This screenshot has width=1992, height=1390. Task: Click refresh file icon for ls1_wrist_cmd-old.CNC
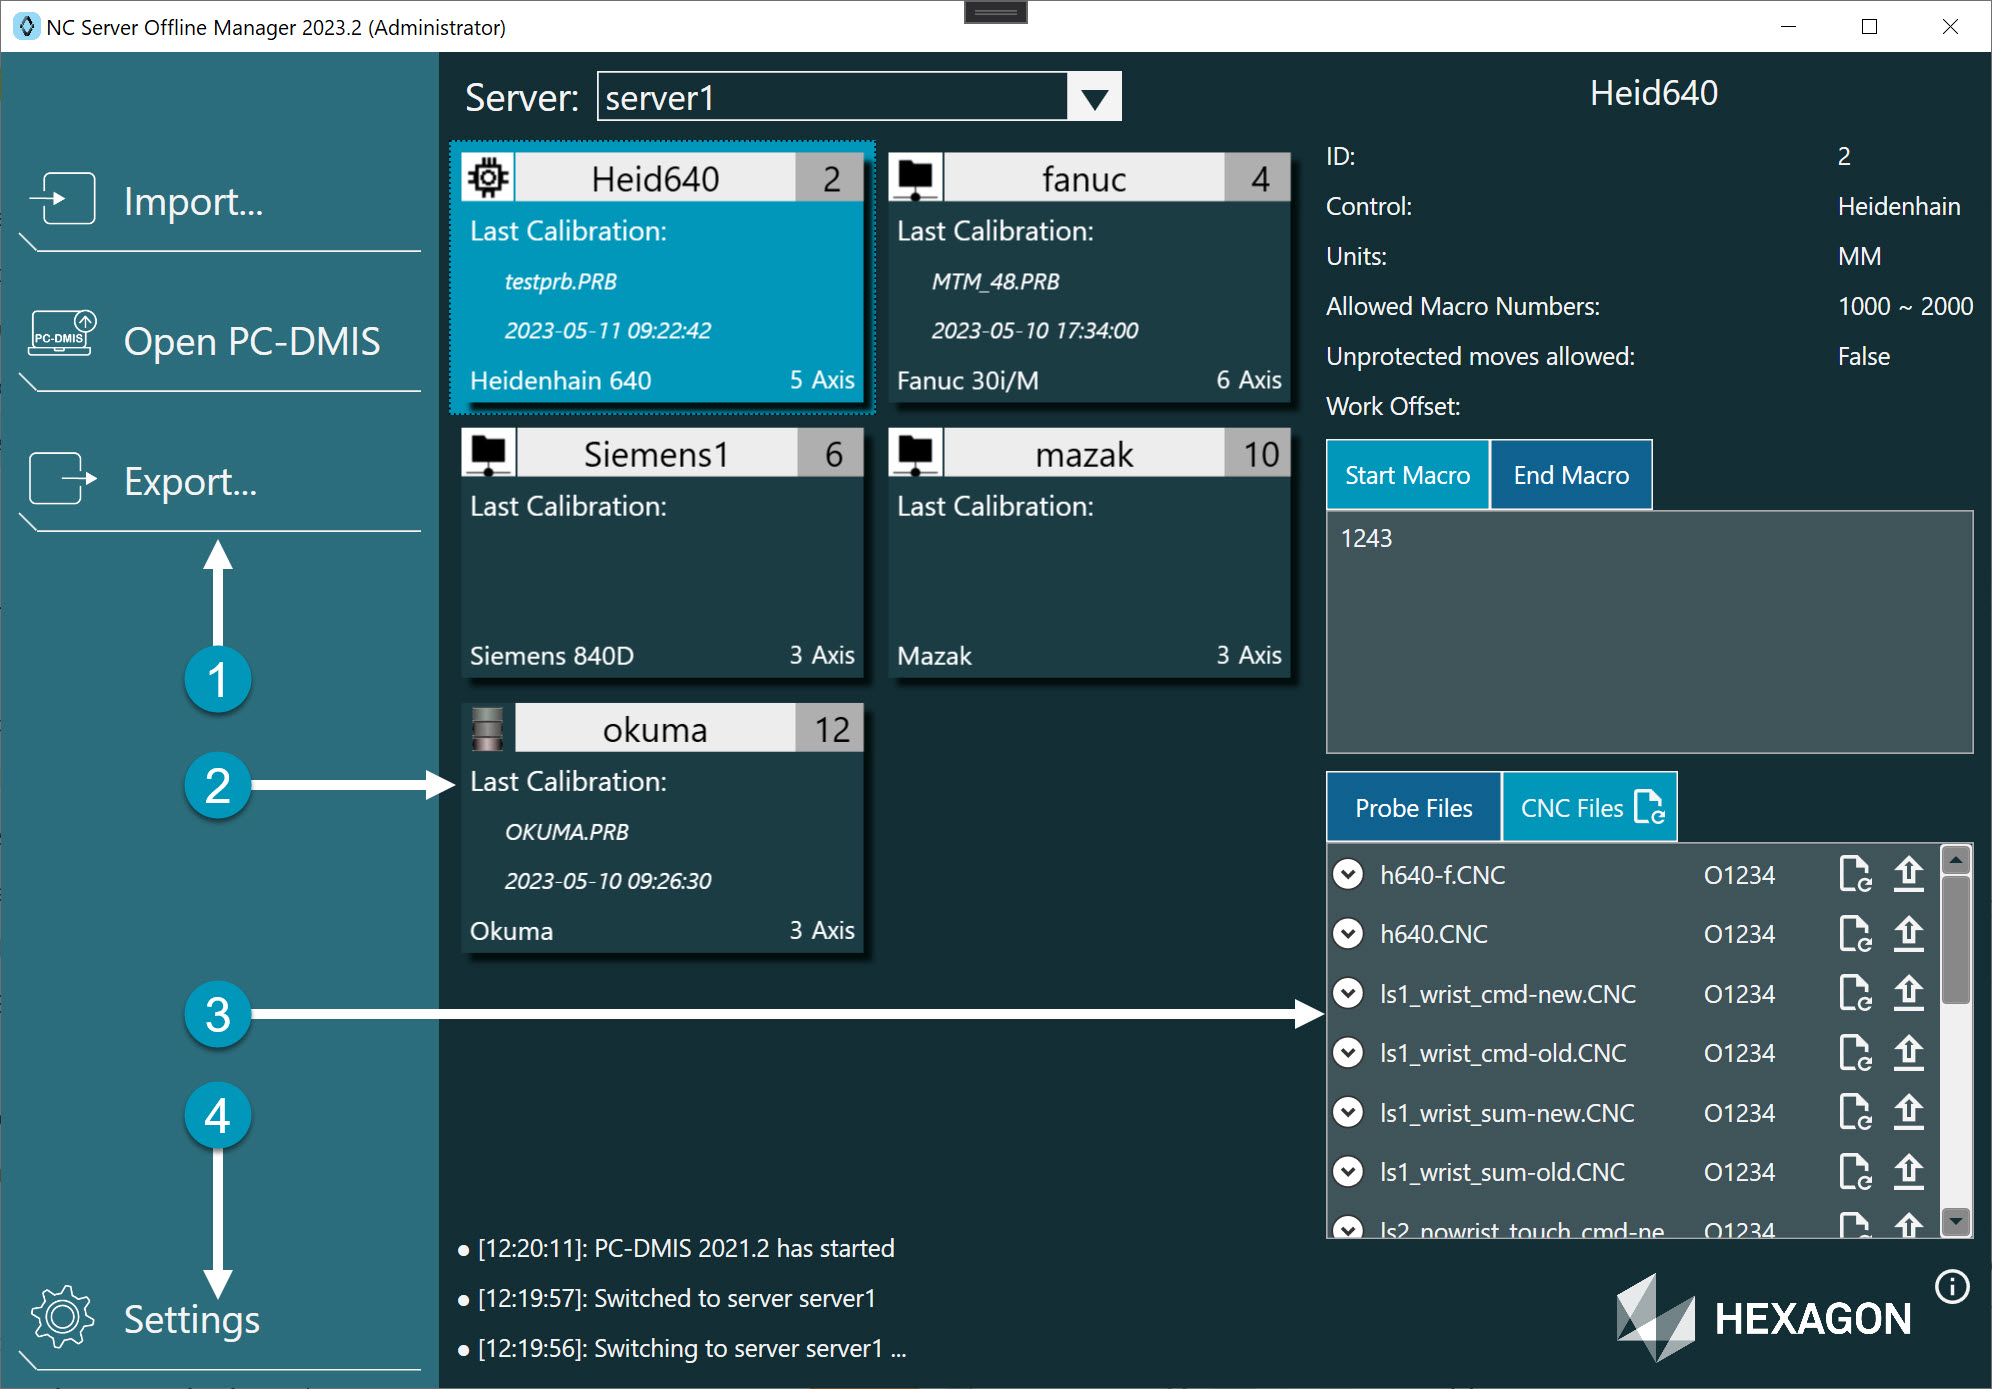tap(1855, 1052)
